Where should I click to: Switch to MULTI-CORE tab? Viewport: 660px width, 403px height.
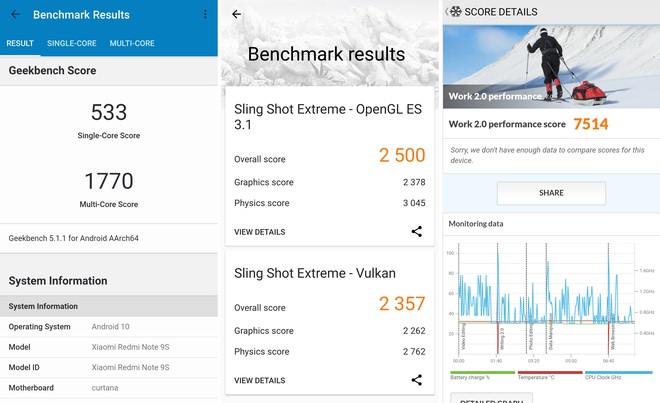click(x=132, y=43)
